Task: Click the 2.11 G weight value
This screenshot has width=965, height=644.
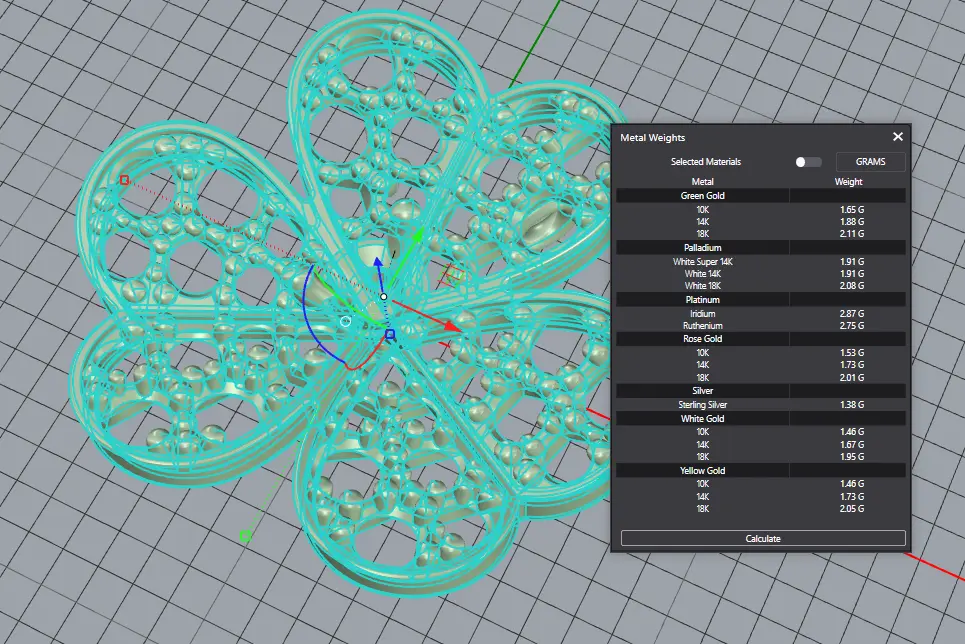Action: pos(852,234)
